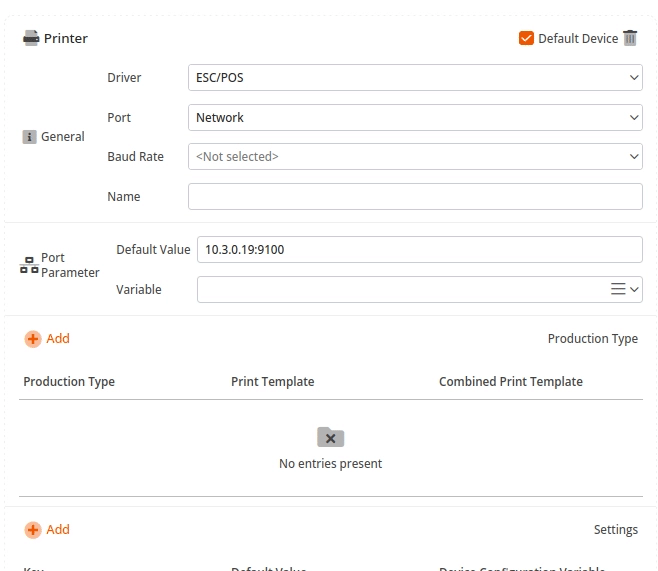
Task: Click the Port Parameter network icon
Action: point(29,265)
